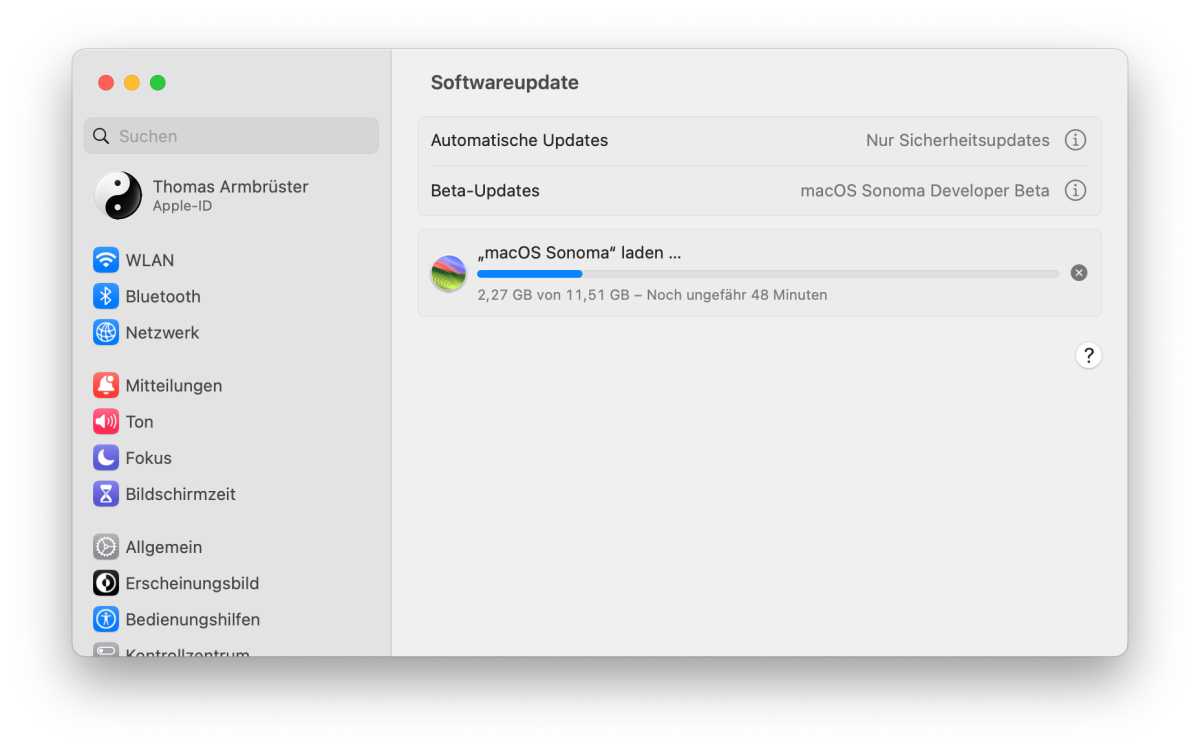1200x752 pixels.
Task: Select the Fokus moon icon
Action: [x=106, y=457]
